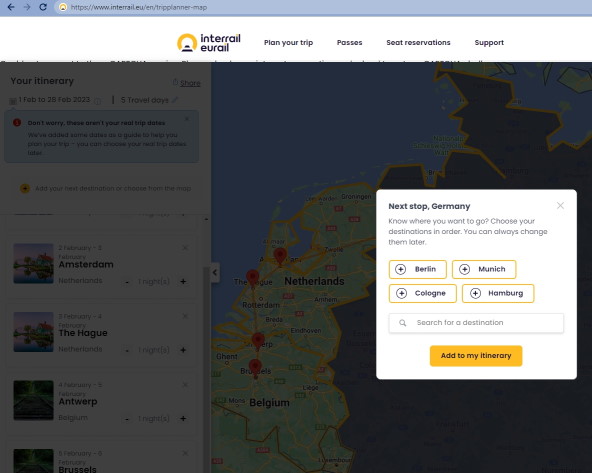Click the Antwerp thumbnail image

(x=34, y=401)
